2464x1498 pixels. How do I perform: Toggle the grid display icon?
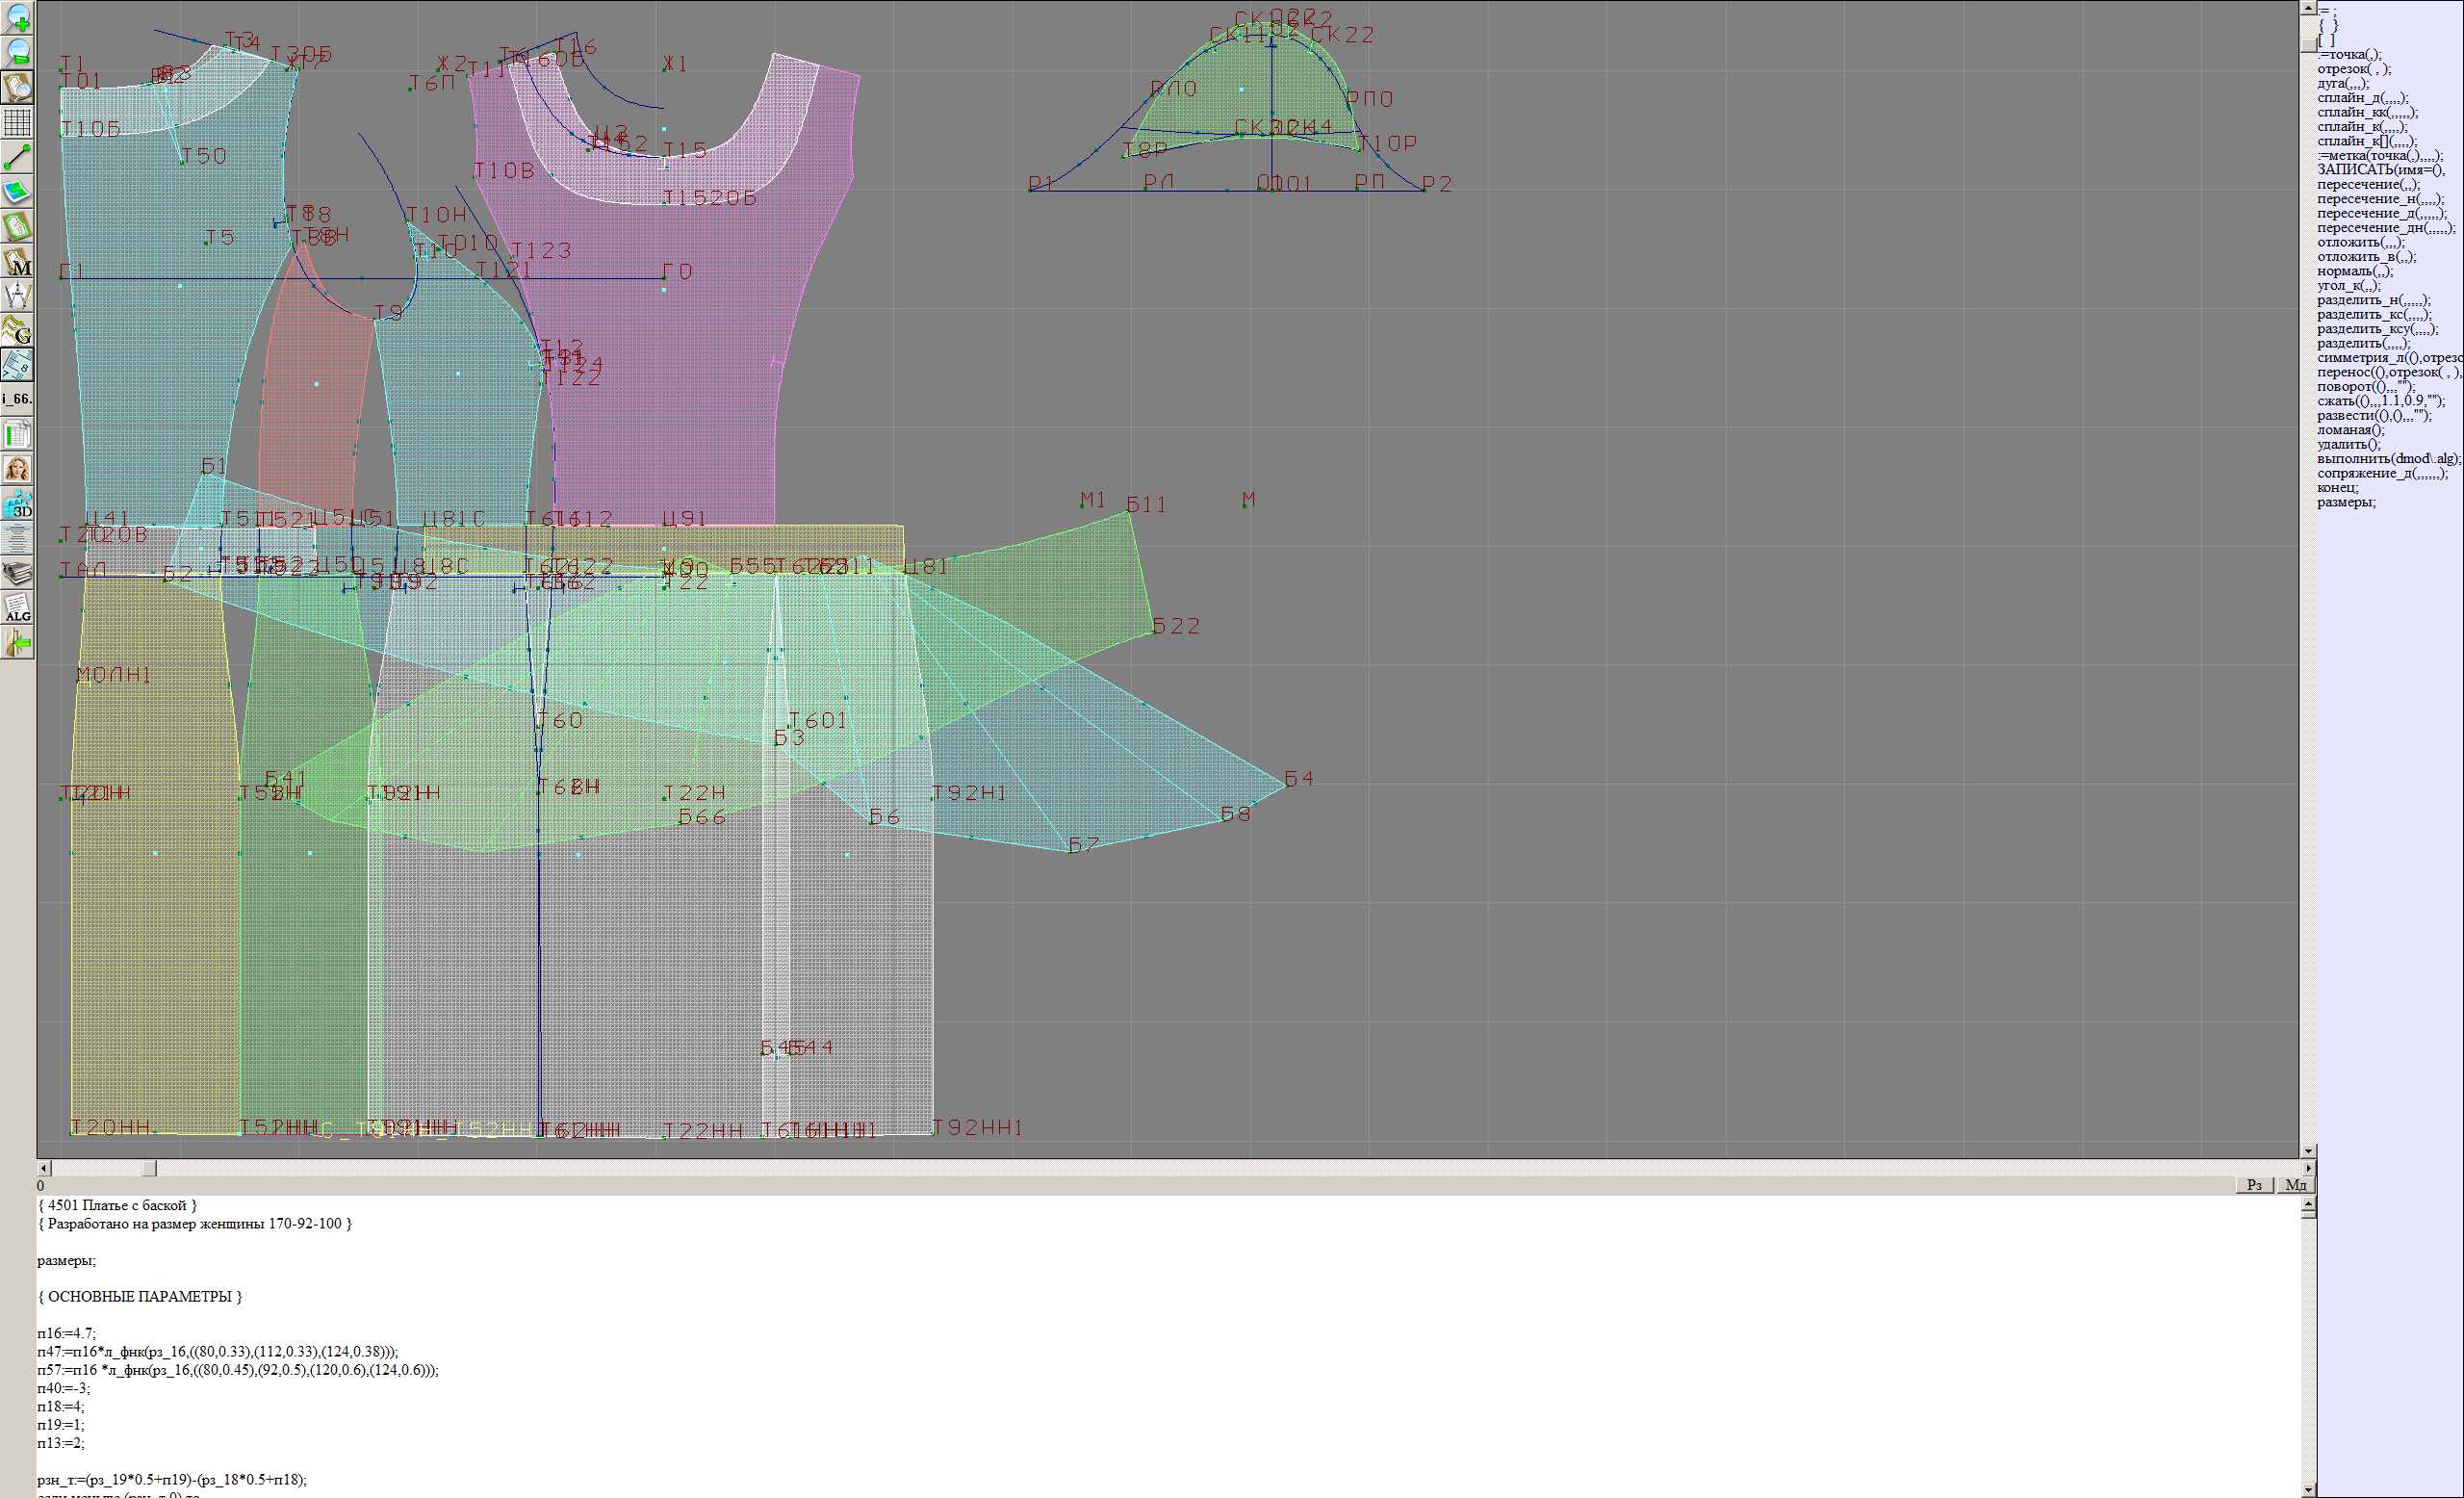[18, 122]
